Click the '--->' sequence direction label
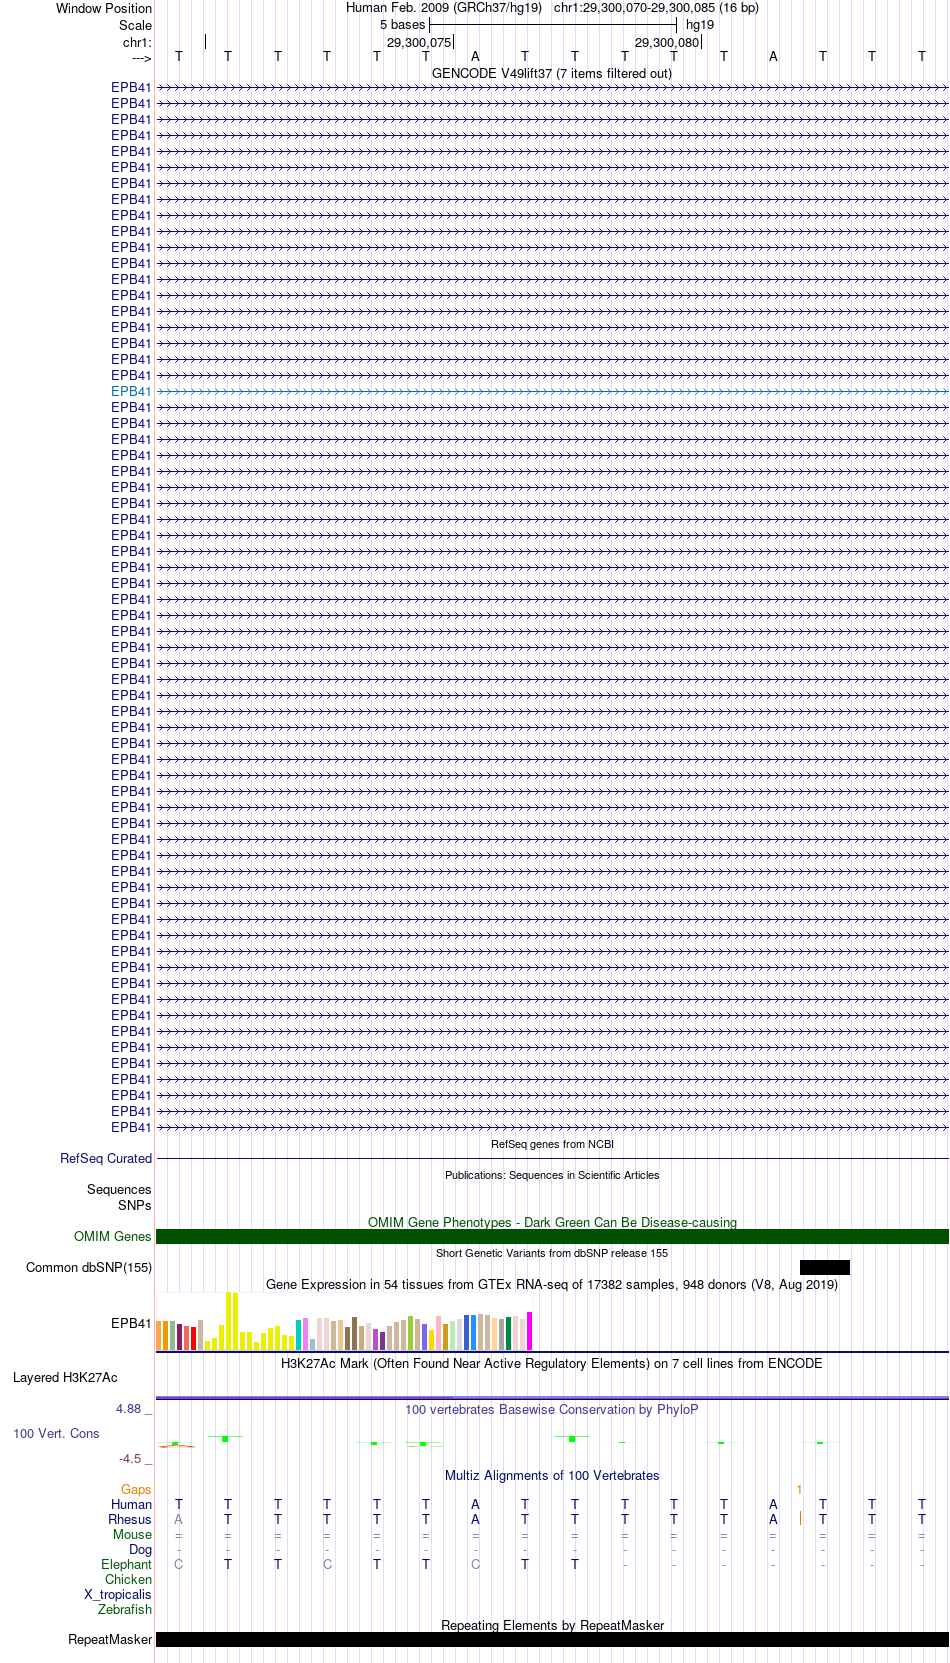This screenshot has height=1663, width=950. tap(141, 58)
